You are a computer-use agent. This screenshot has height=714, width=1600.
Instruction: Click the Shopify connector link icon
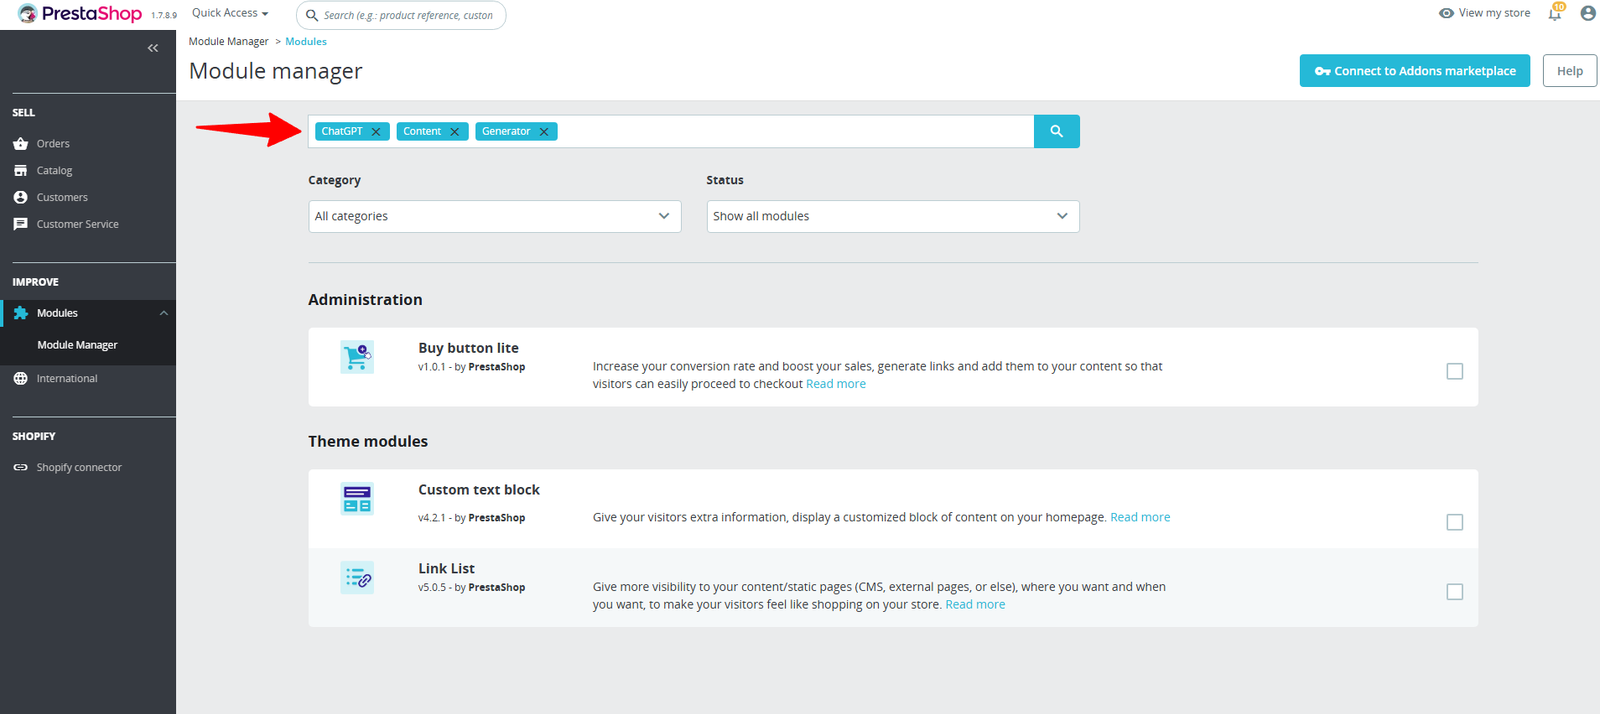point(20,467)
